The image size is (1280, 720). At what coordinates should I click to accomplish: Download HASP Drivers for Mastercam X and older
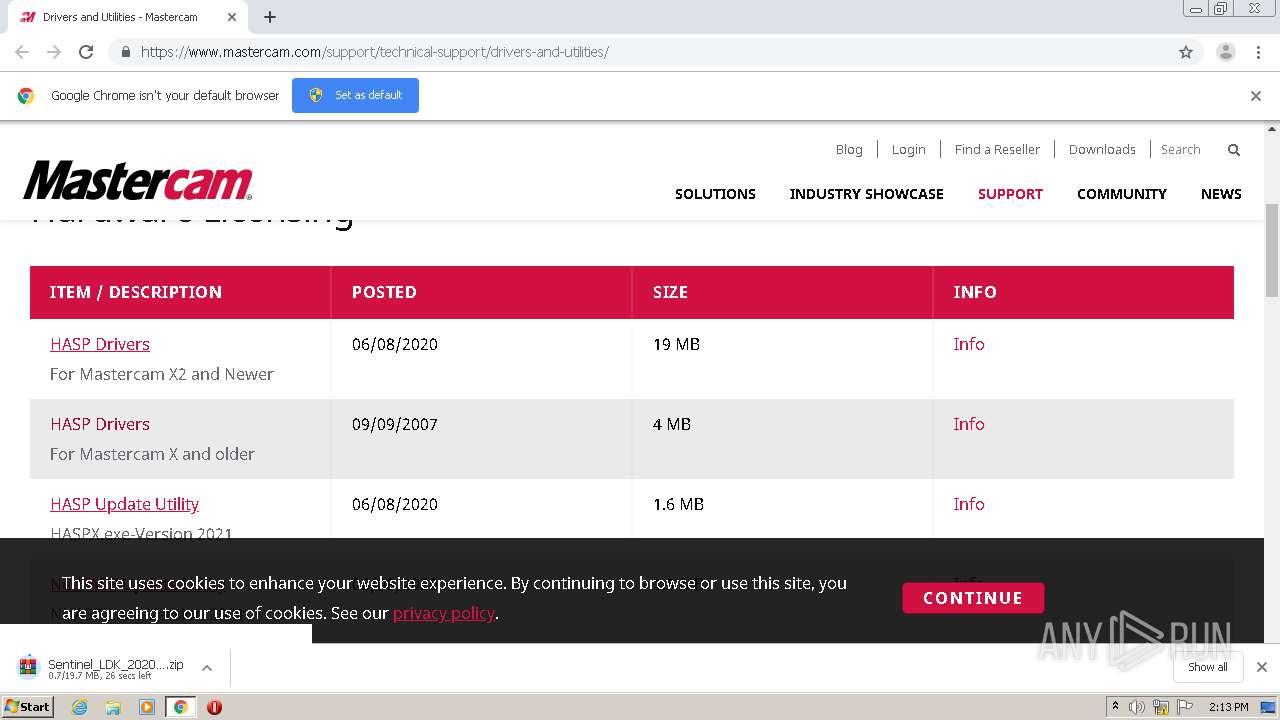click(x=100, y=424)
